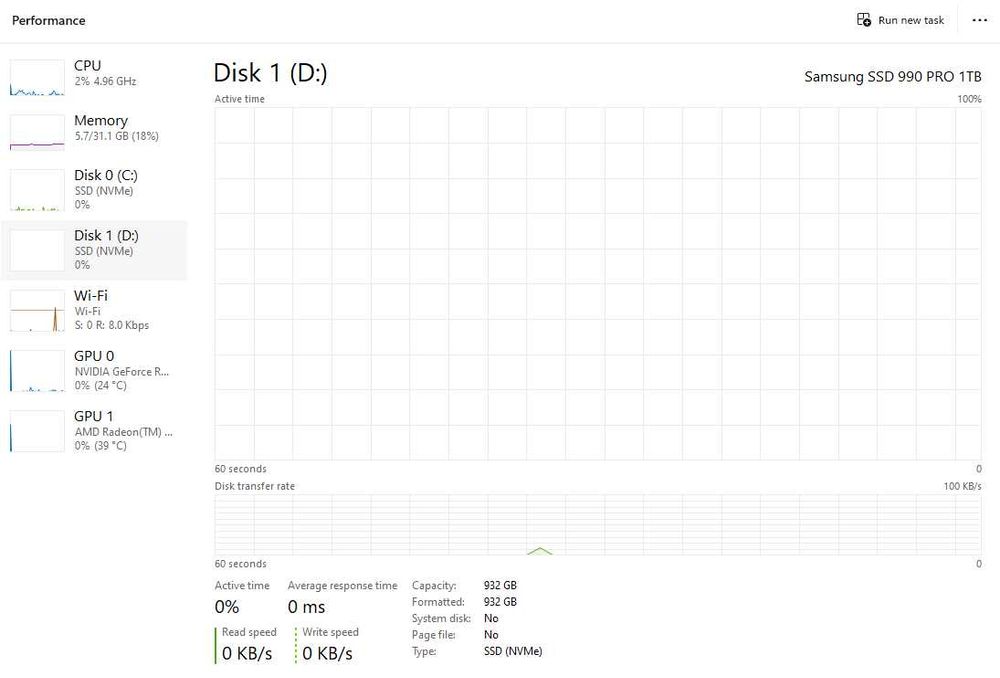Image resolution: width=1000 pixels, height=678 pixels.
Task: Click the 100% scale label
Action: [x=969, y=99]
